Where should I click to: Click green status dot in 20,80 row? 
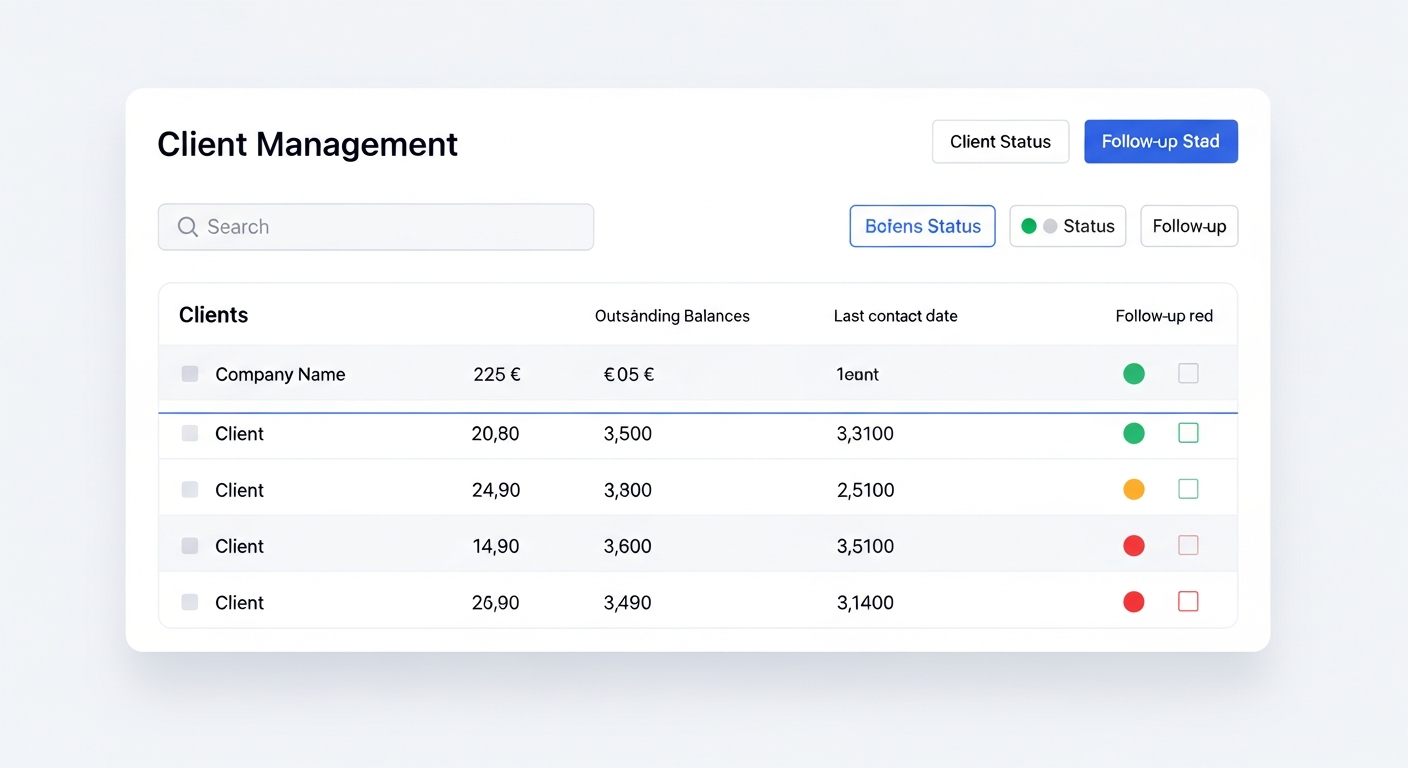click(1134, 433)
